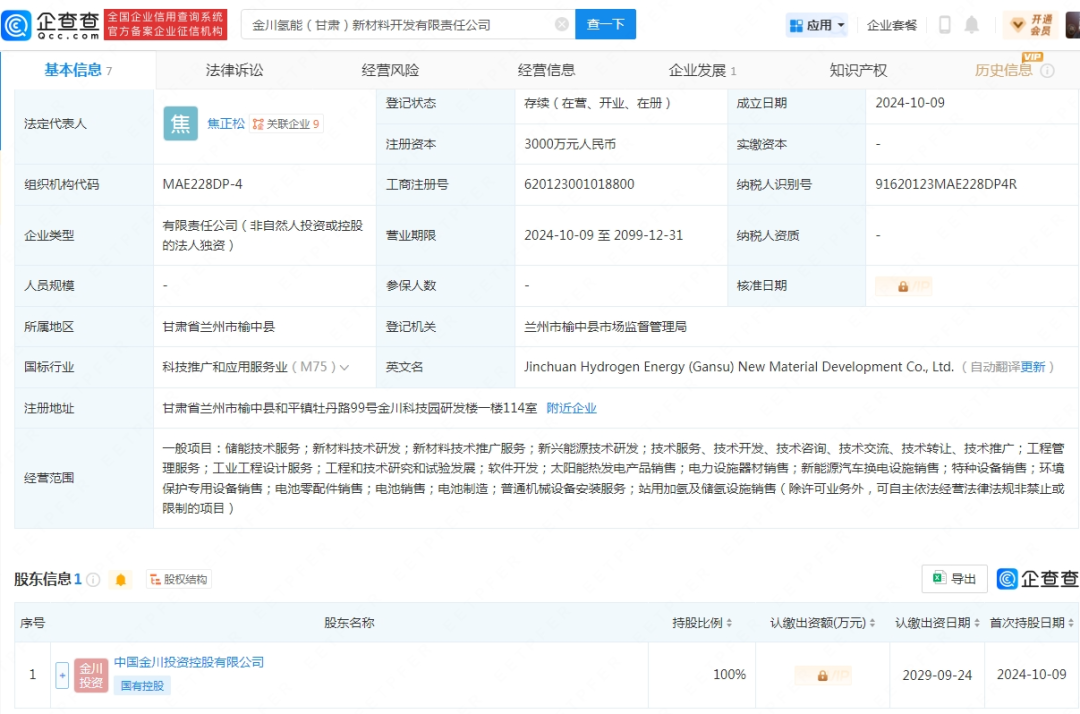
Task: Open the mobile phone app icon
Action: [x=944, y=25]
